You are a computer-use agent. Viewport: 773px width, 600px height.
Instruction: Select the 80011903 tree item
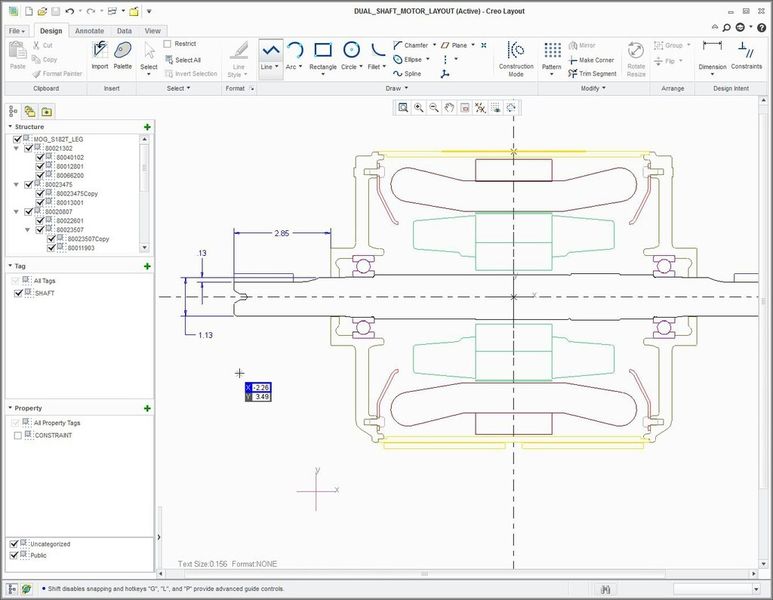click(x=81, y=248)
